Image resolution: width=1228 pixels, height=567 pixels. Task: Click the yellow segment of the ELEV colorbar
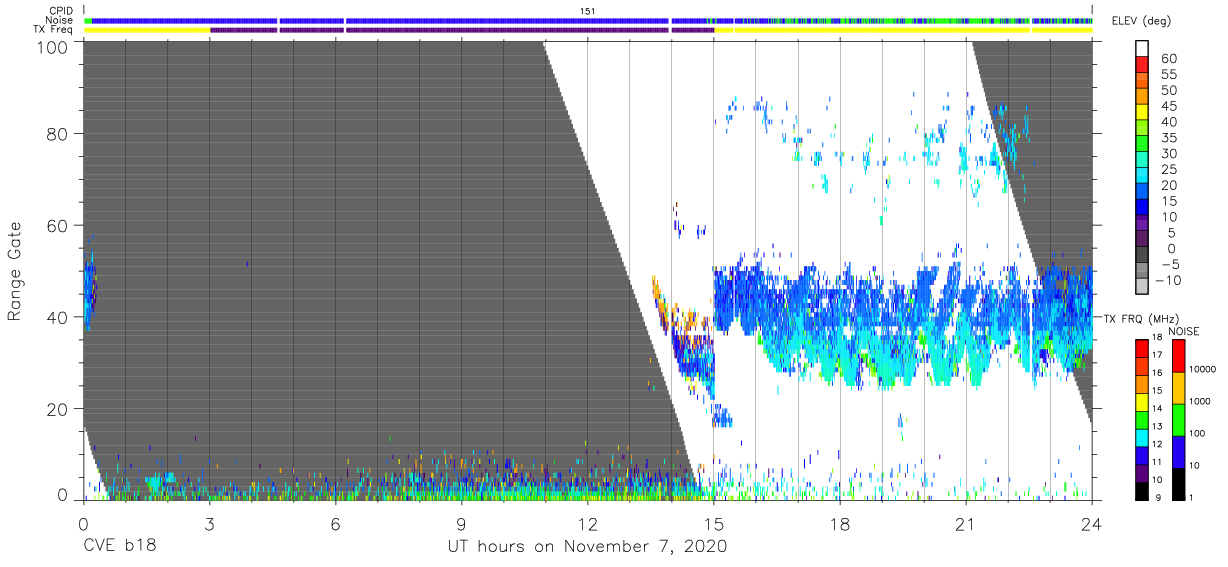tap(1143, 113)
